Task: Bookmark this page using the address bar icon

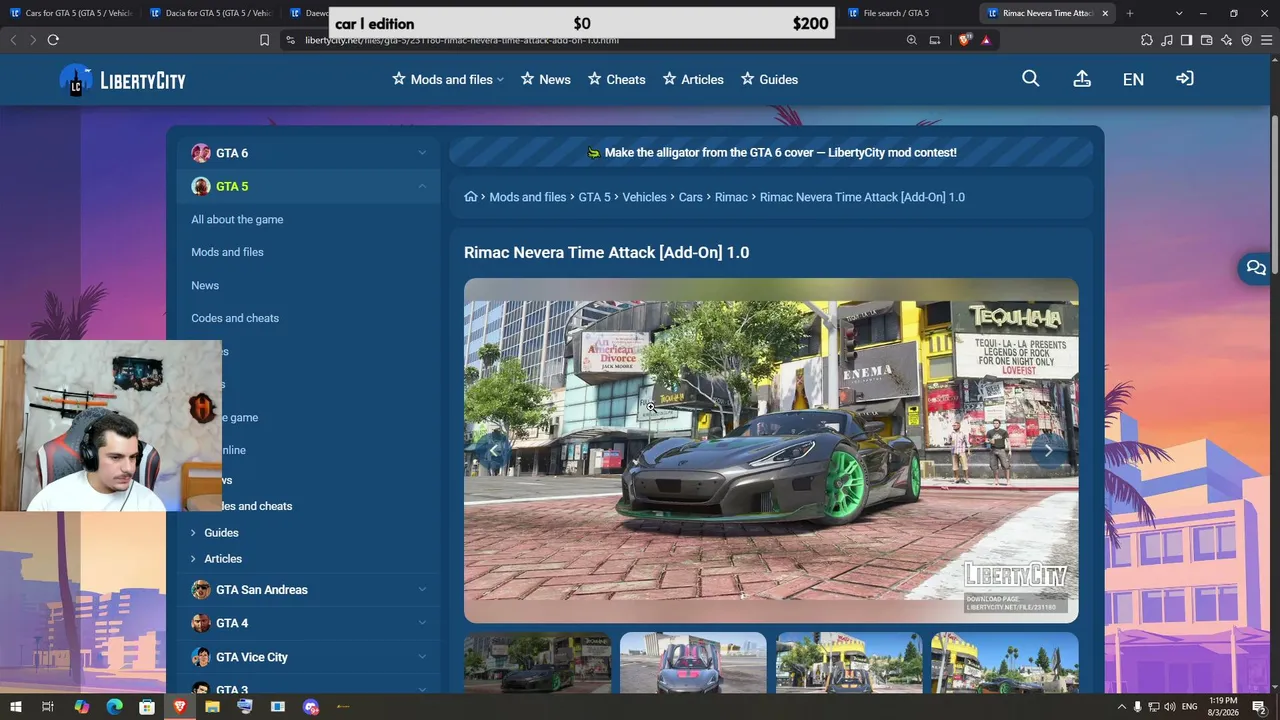Action: click(x=264, y=40)
